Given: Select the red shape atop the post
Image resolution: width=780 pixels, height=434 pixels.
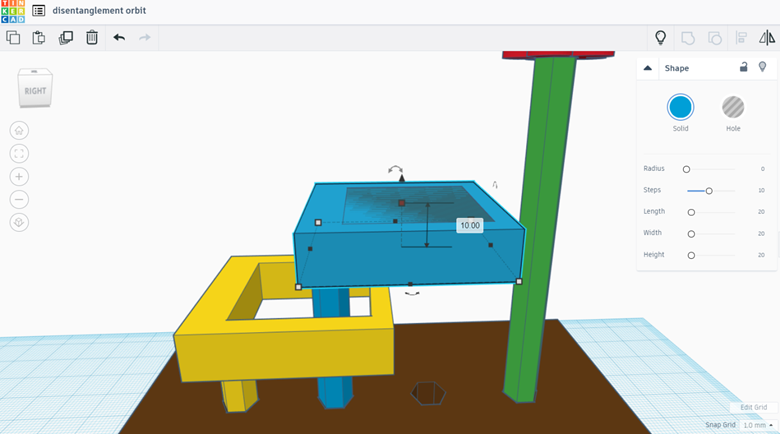Looking at the screenshot, I should tap(558, 54).
